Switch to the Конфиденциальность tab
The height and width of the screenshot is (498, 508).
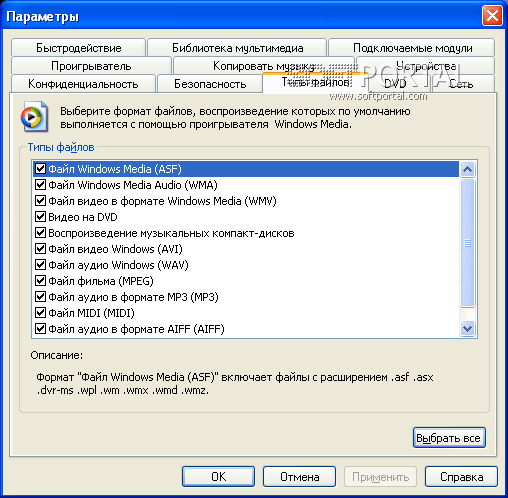coord(83,84)
